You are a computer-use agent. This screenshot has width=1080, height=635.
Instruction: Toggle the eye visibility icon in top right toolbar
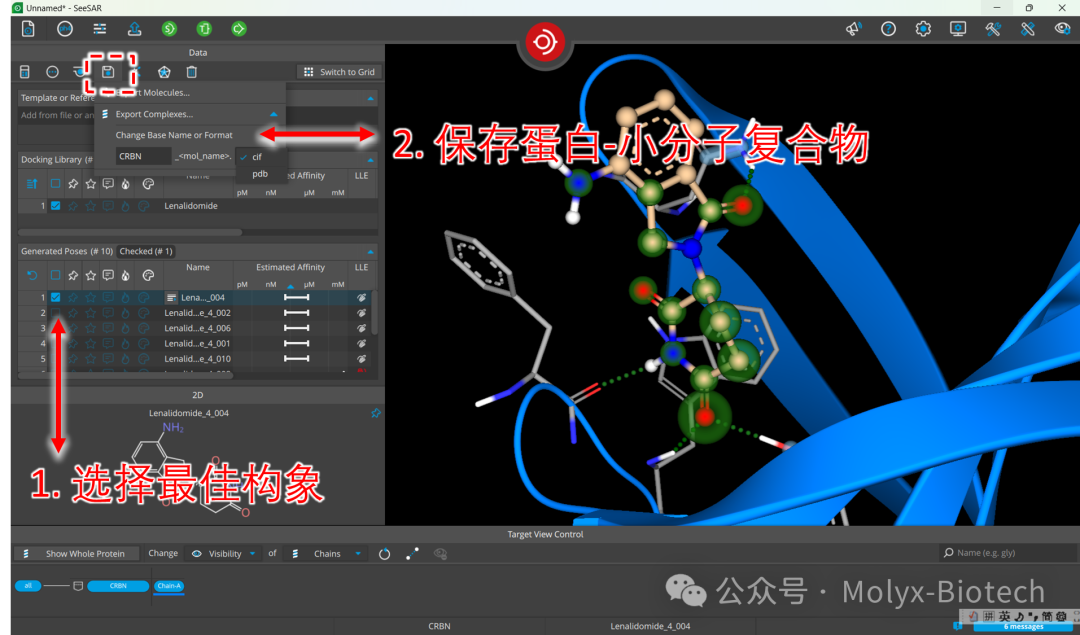[1063, 29]
